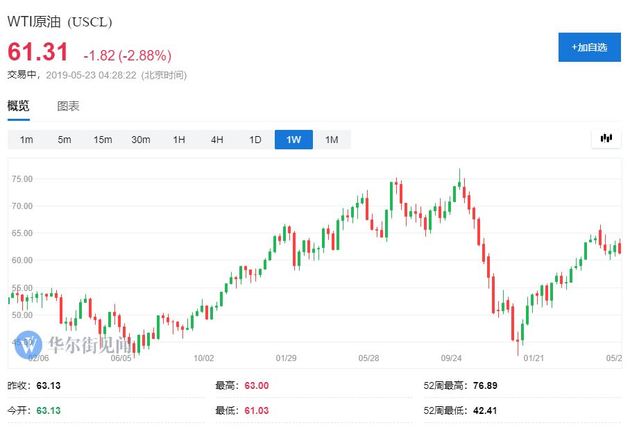Select the 1H timeframe button
This screenshot has width=630, height=432.
[x=179, y=139]
